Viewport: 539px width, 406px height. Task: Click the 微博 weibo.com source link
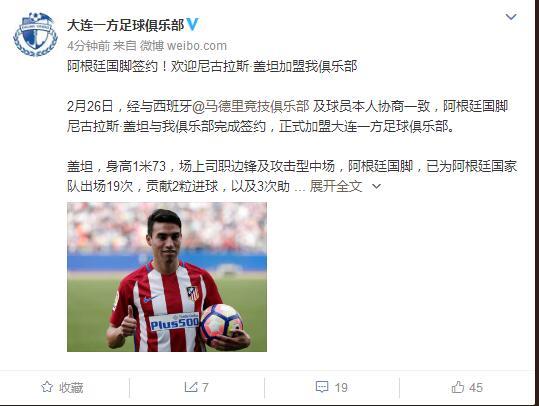pyautogui.click(x=183, y=46)
